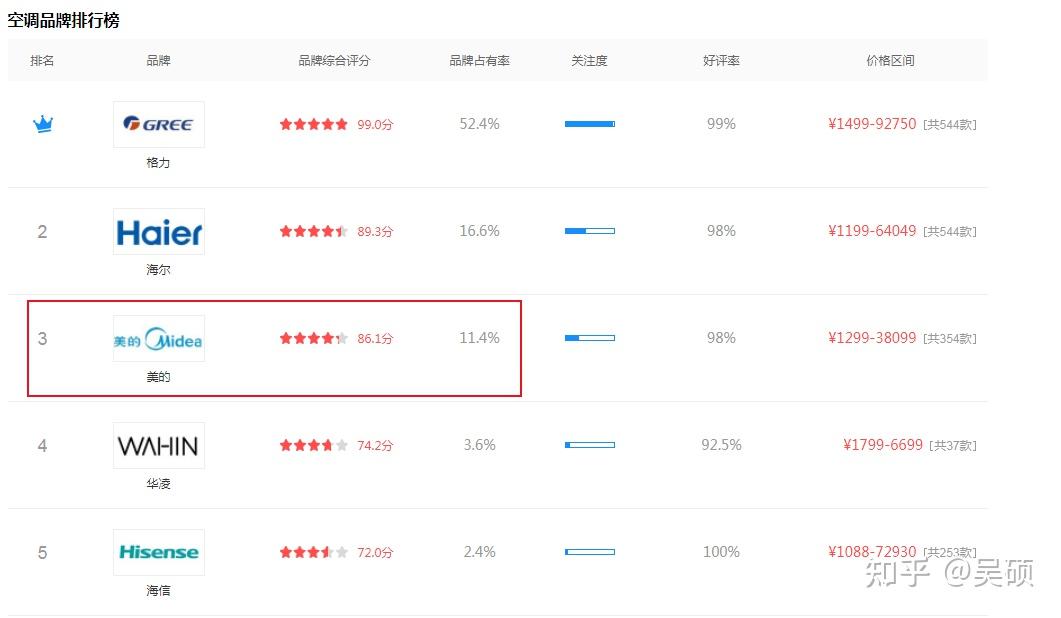Image resolution: width=1061 pixels, height=618 pixels.
Task: Click the 排名 column header
Action: (x=42, y=61)
